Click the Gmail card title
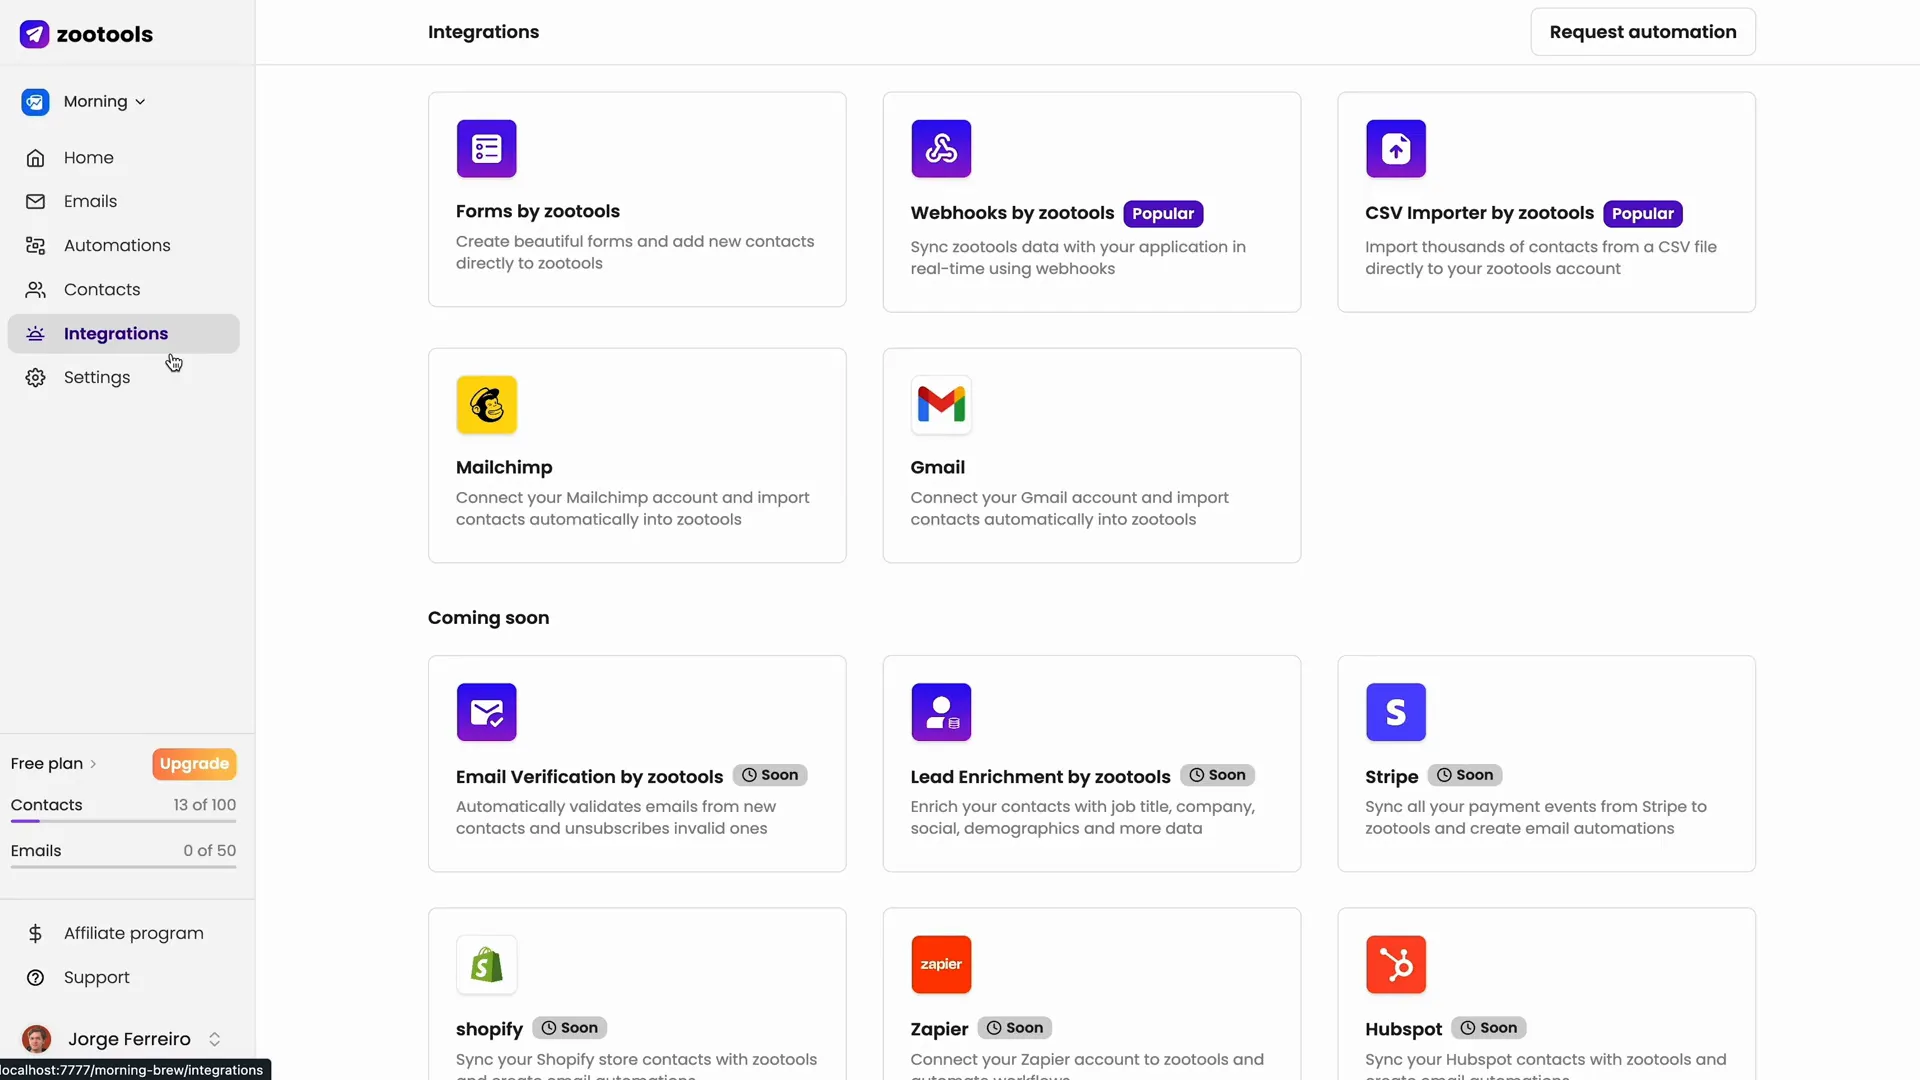The width and height of the screenshot is (1920, 1080). 937,468
